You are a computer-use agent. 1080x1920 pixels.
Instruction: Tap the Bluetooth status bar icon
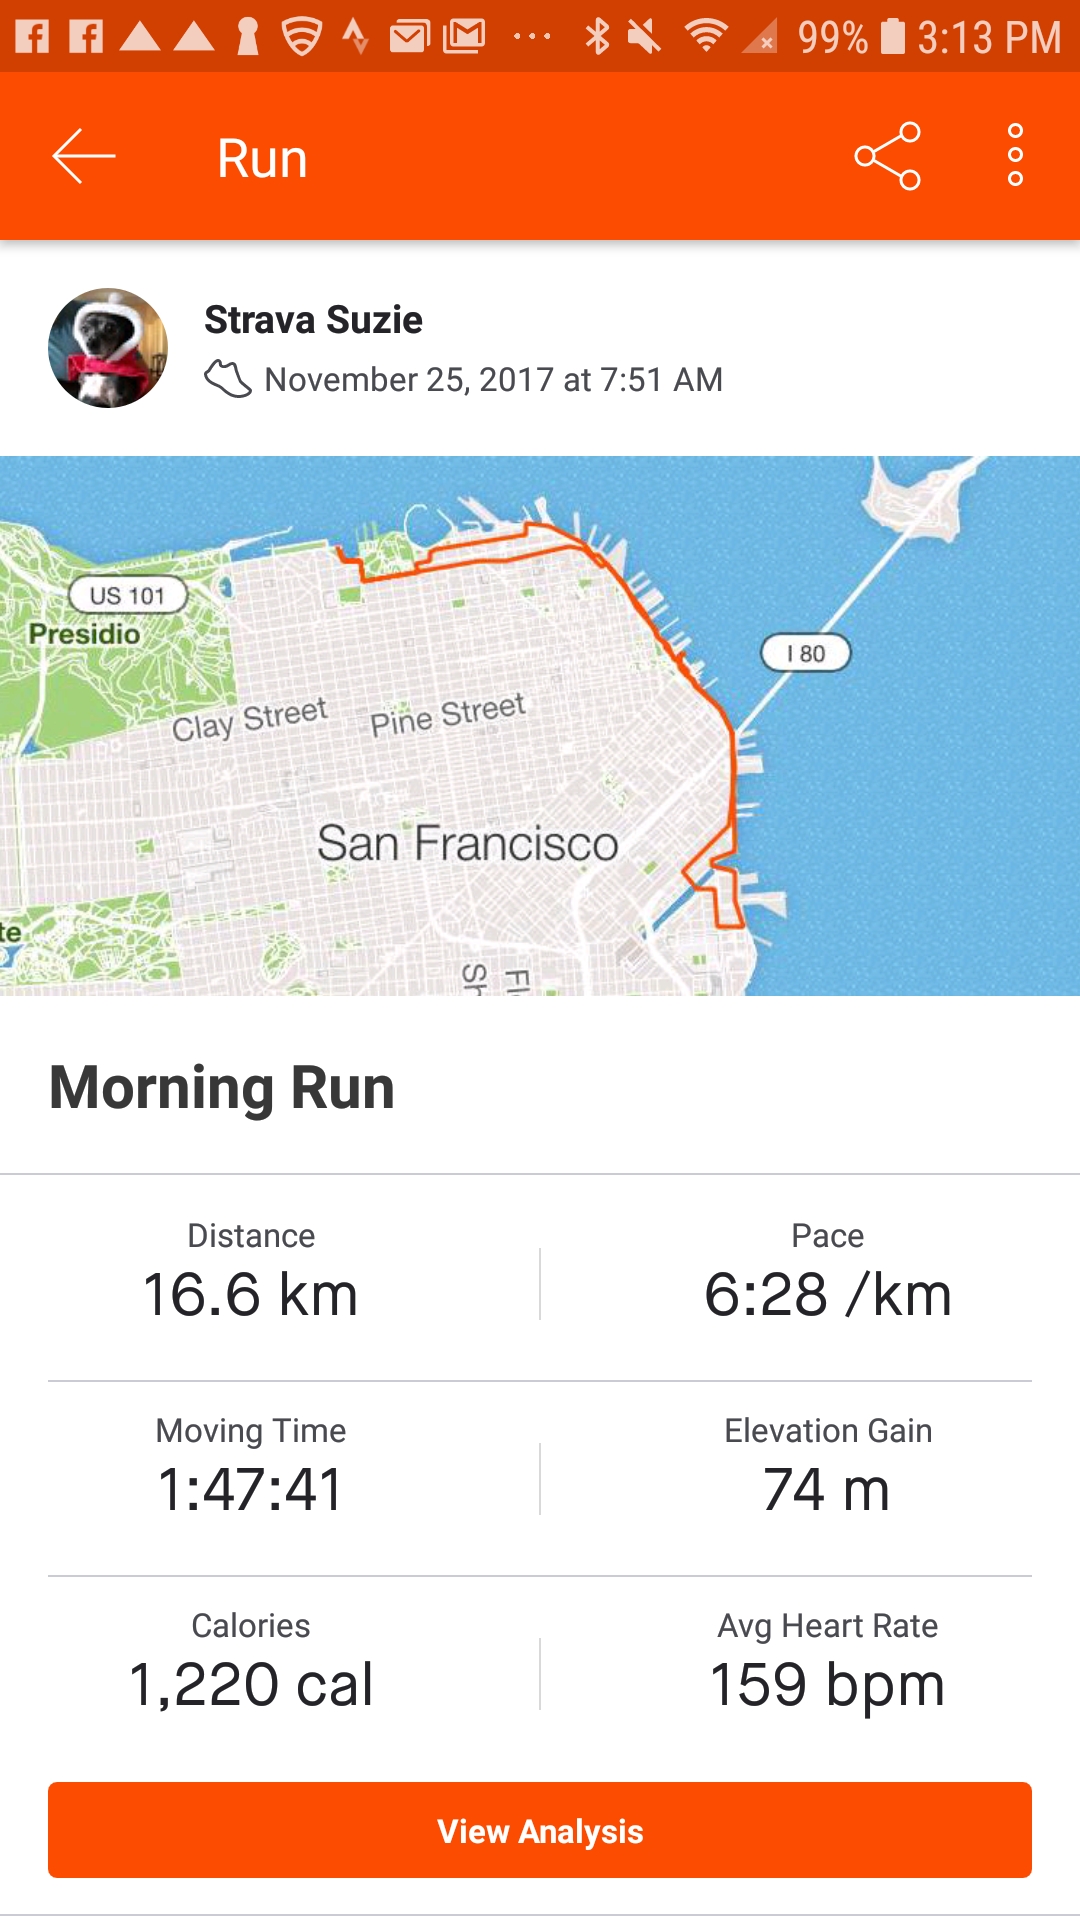click(x=597, y=37)
